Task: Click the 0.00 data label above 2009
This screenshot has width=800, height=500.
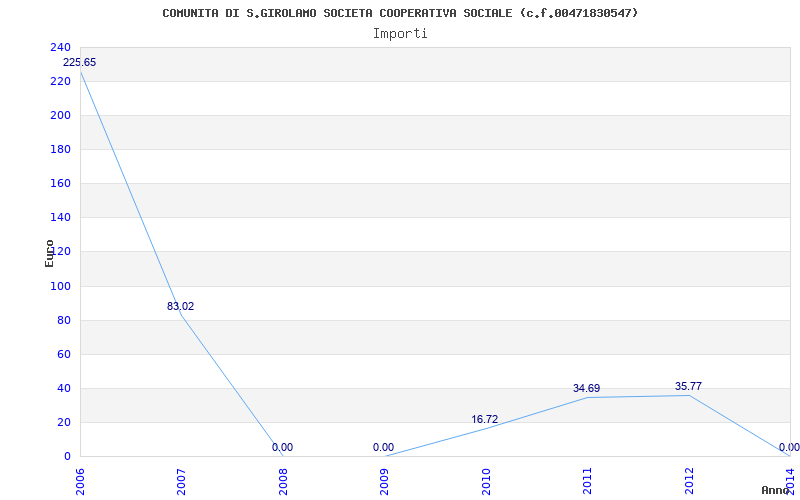Action: coord(383,447)
